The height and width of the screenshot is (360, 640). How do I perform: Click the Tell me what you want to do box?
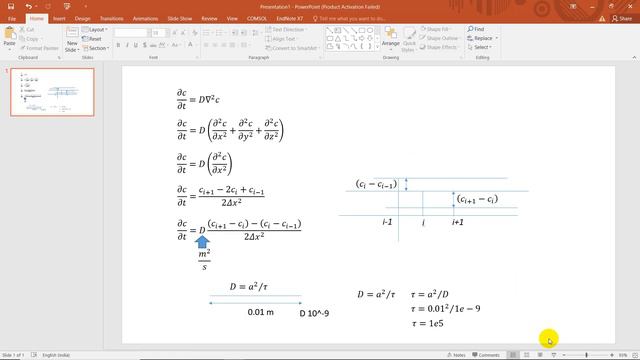[349, 19]
